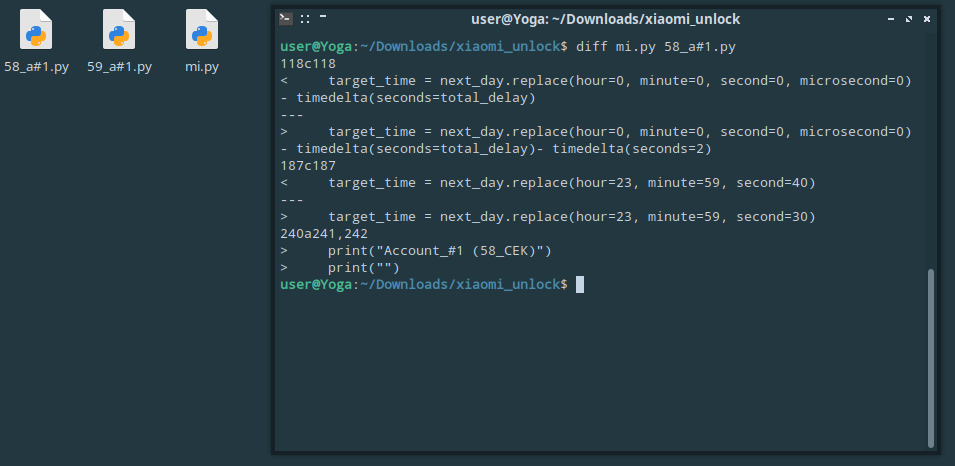Select the 59_a#1.py file icon
Image resolution: width=955 pixels, height=466 pixels.
pos(119,29)
